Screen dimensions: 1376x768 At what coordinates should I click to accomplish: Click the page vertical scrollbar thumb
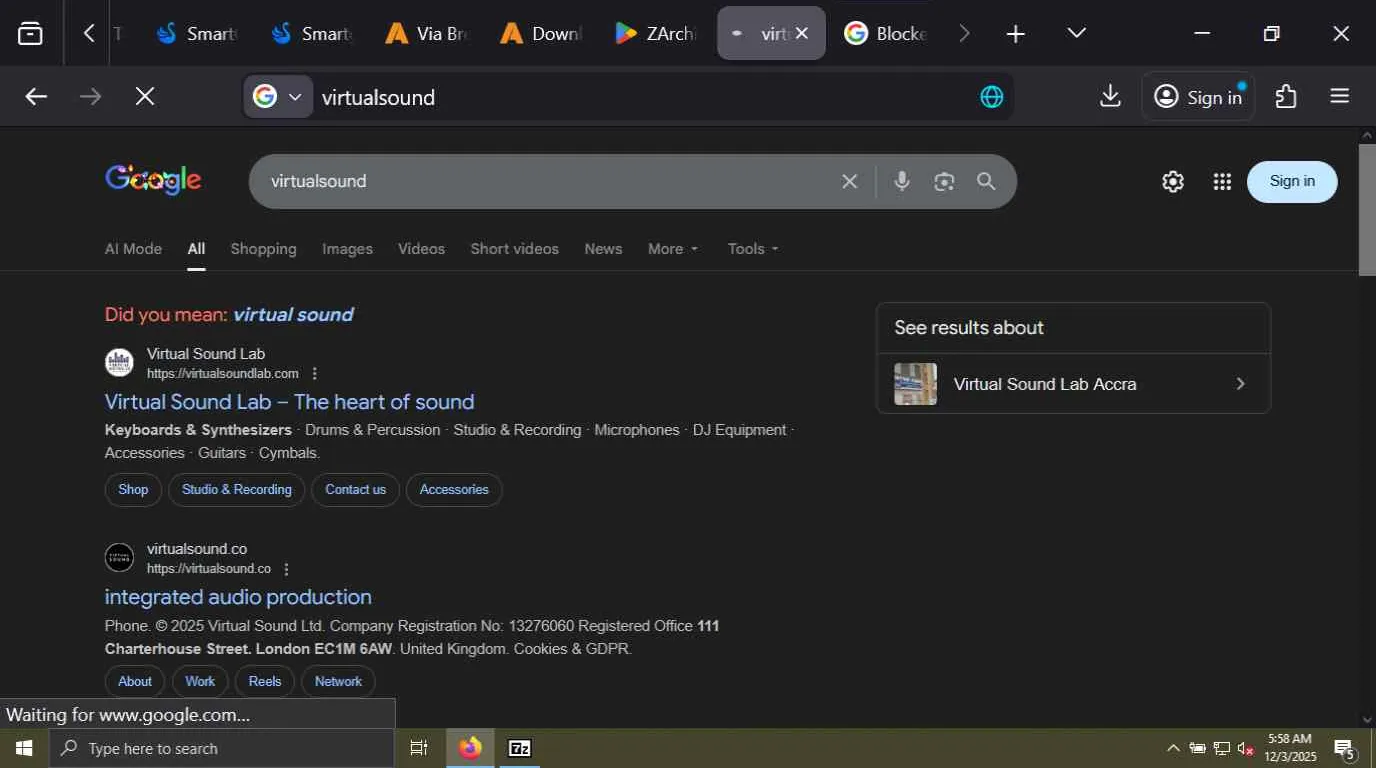coord(1367,209)
